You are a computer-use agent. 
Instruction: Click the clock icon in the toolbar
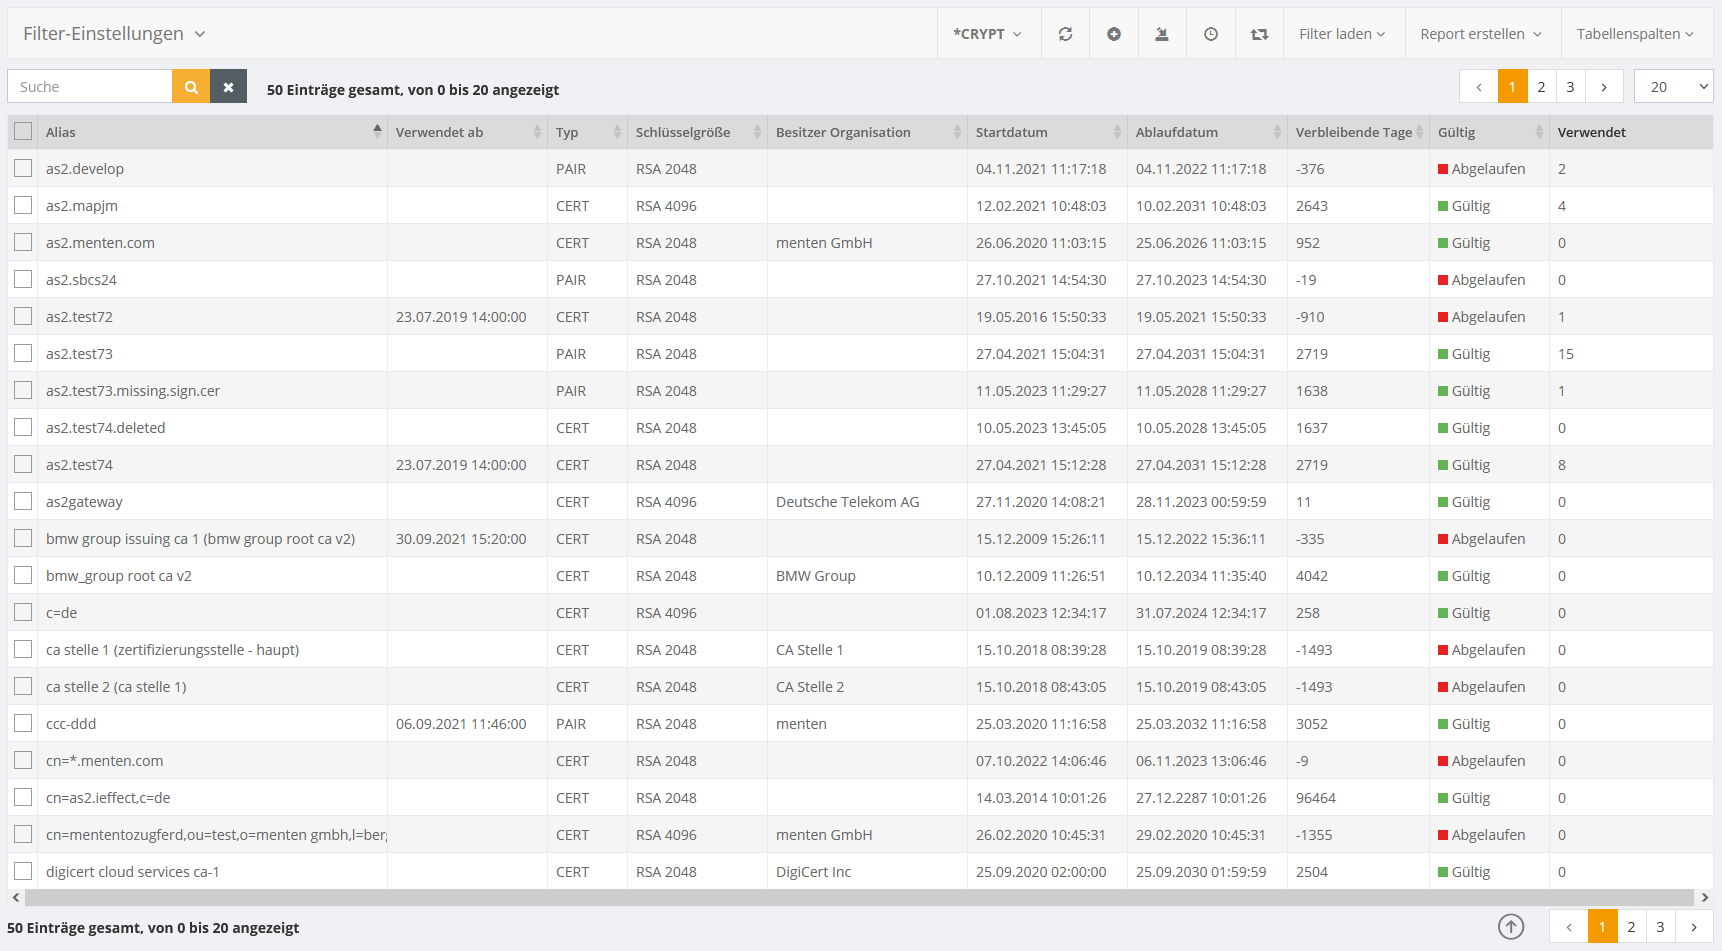[1210, 34]
